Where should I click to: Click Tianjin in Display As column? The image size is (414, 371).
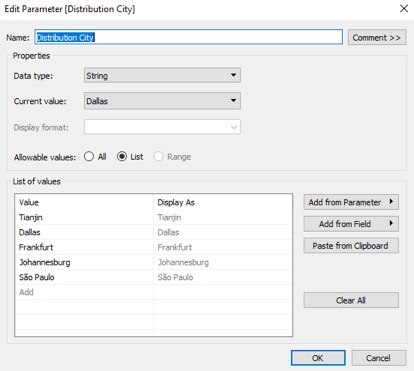(x=223, y=217)
